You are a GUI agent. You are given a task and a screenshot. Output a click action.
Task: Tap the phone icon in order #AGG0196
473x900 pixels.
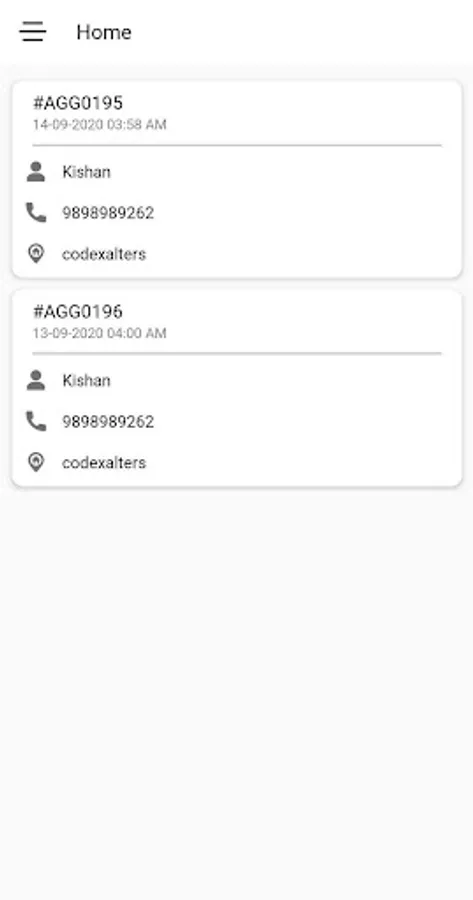click(36, 421)
